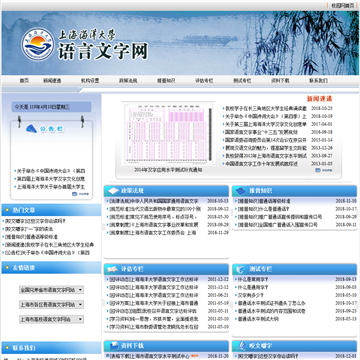Click the 资料下载 folder icon
This screenshot has width=360, height=360.
[114, 345]
